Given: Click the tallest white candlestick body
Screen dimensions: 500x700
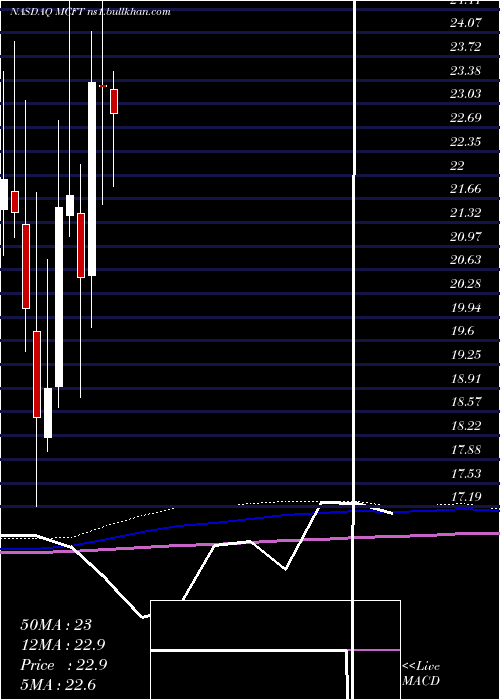Looking at the screenshot, I should pos(92,179).
